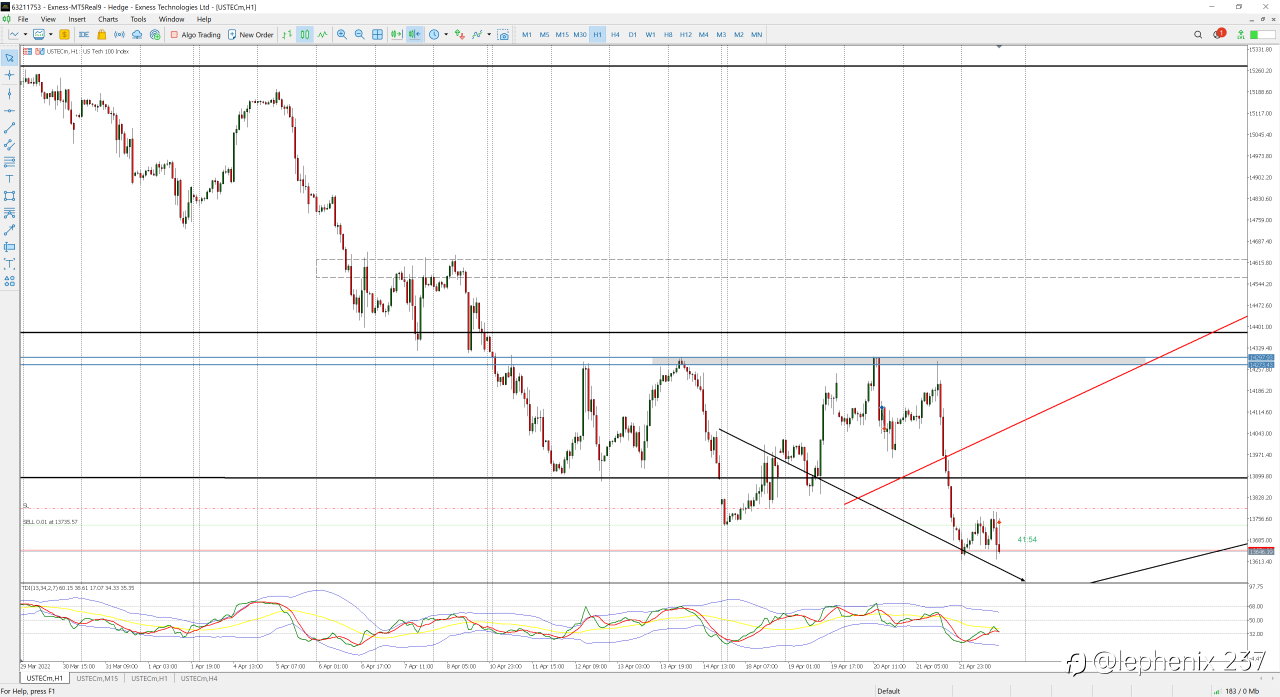Set timeframe to M1

[x=527, y=34]
